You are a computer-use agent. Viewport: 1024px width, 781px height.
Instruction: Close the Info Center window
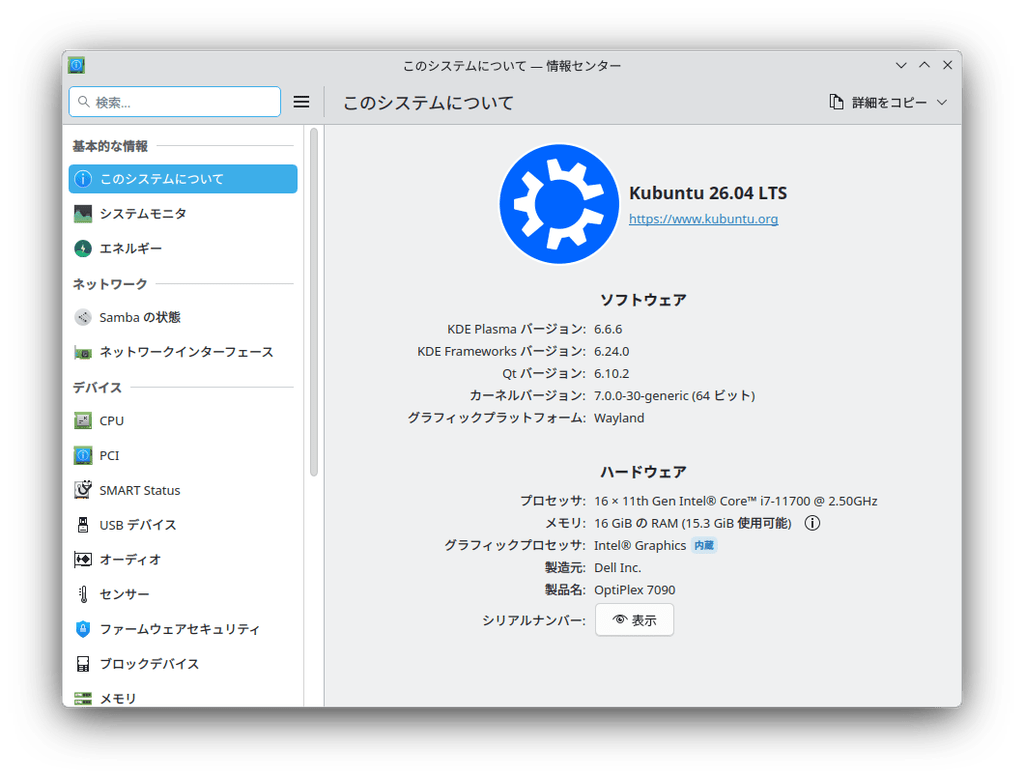tap(948, 65)
